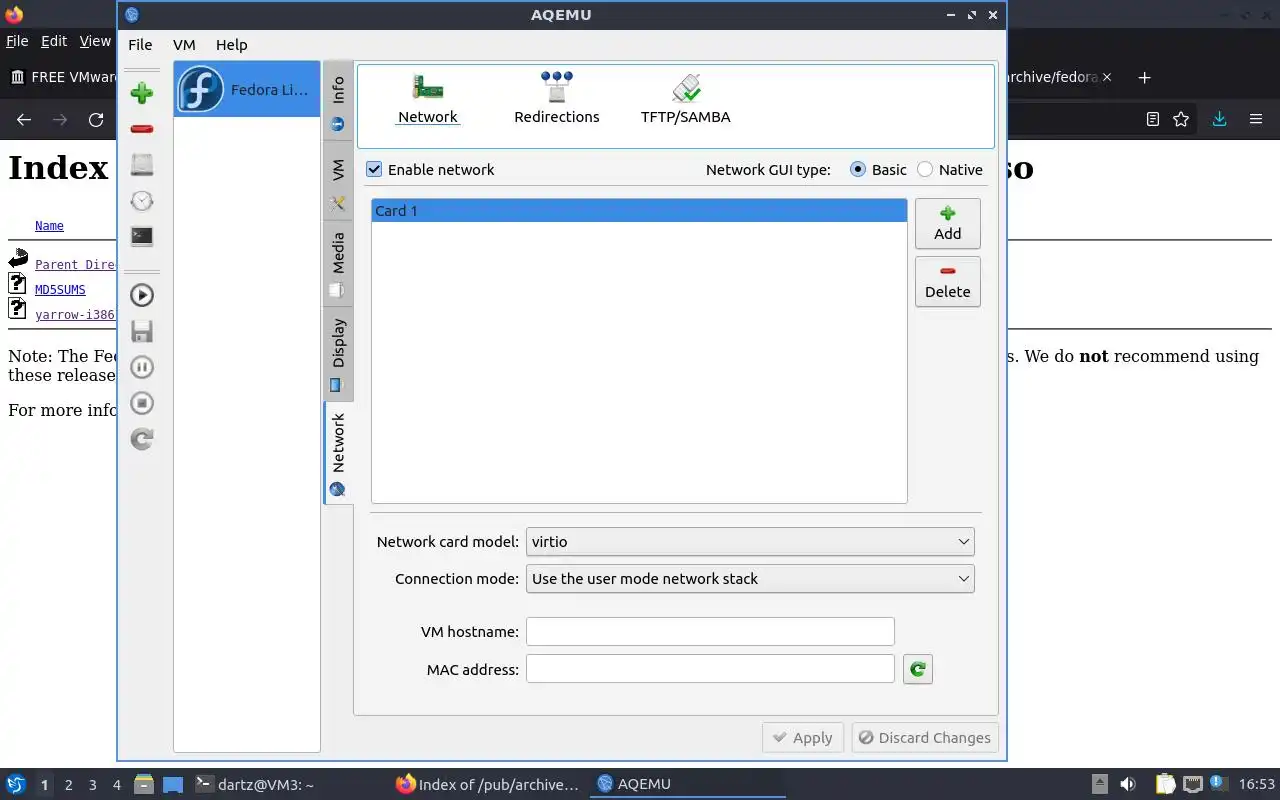The image size is (1280, 800).
Task: Click the Discard Changes button
Action: 925,738
